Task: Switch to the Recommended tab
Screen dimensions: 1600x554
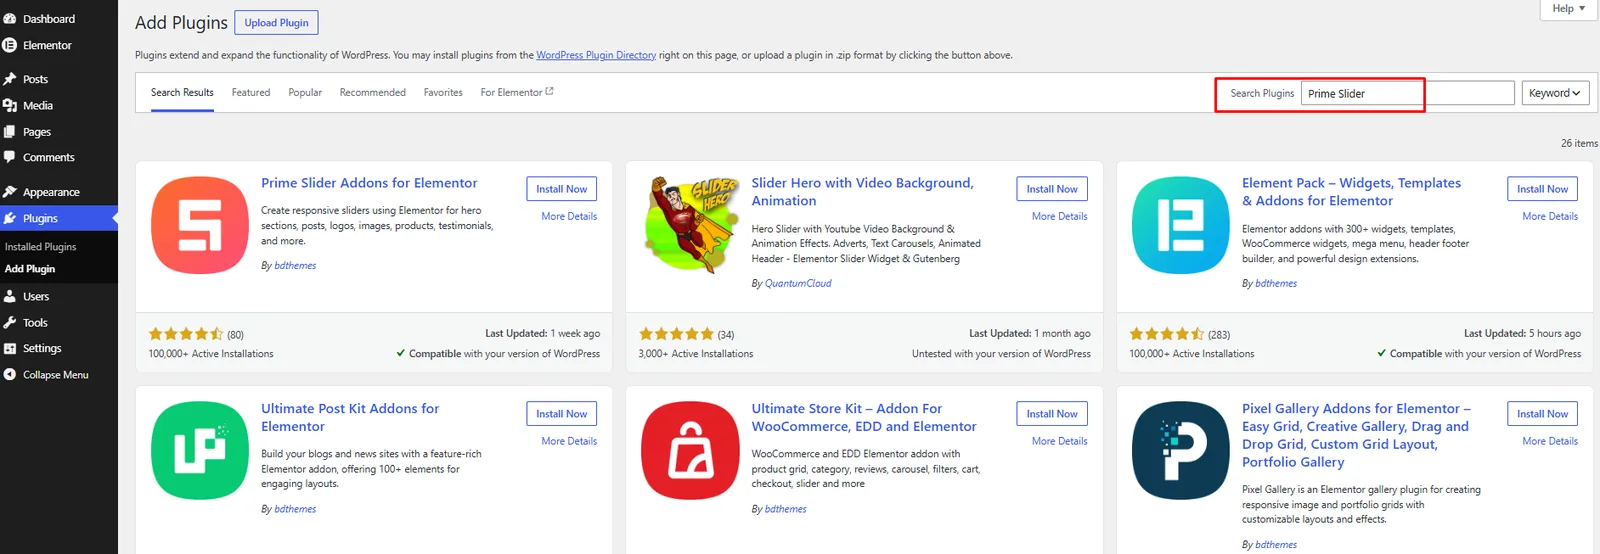Action: pos(373,92)
